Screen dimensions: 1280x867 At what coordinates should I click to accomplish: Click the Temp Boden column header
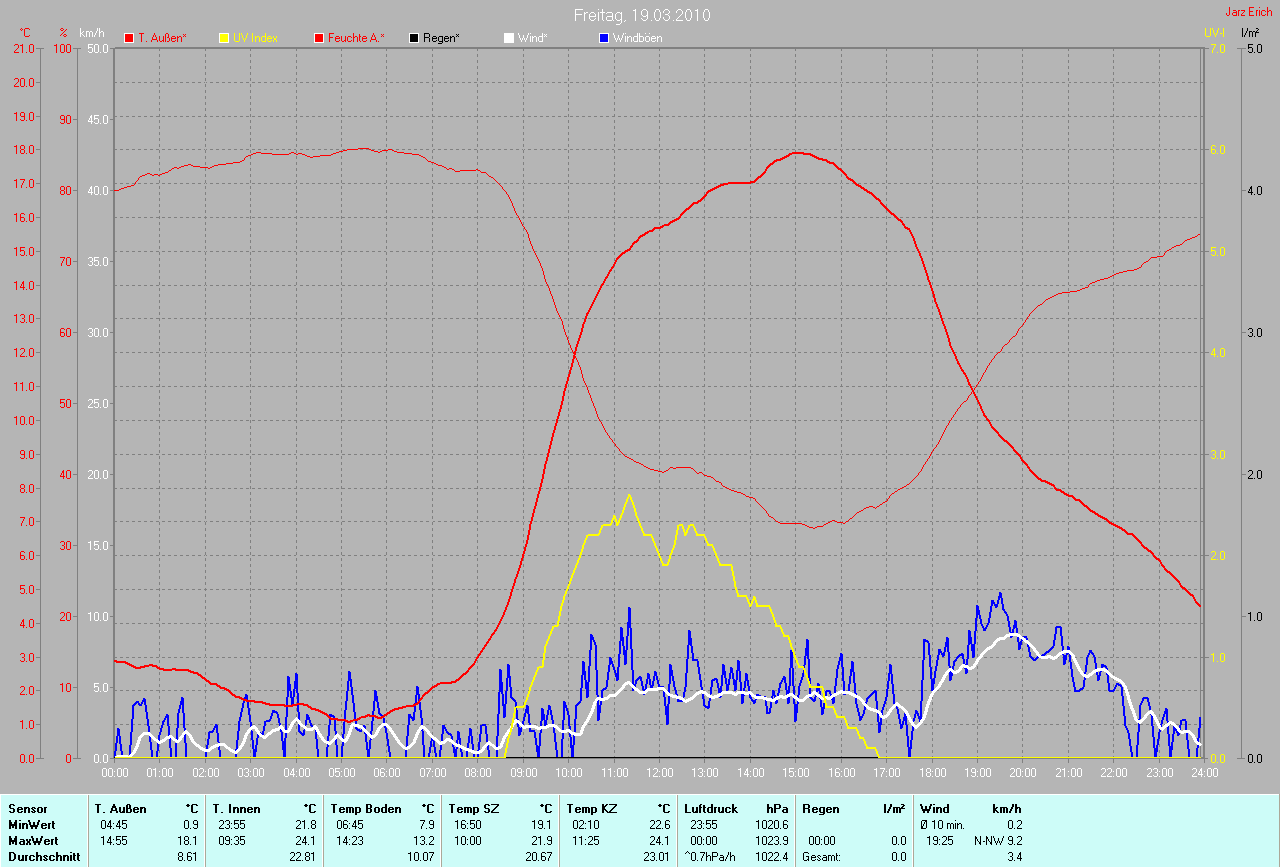coord(366,808)
